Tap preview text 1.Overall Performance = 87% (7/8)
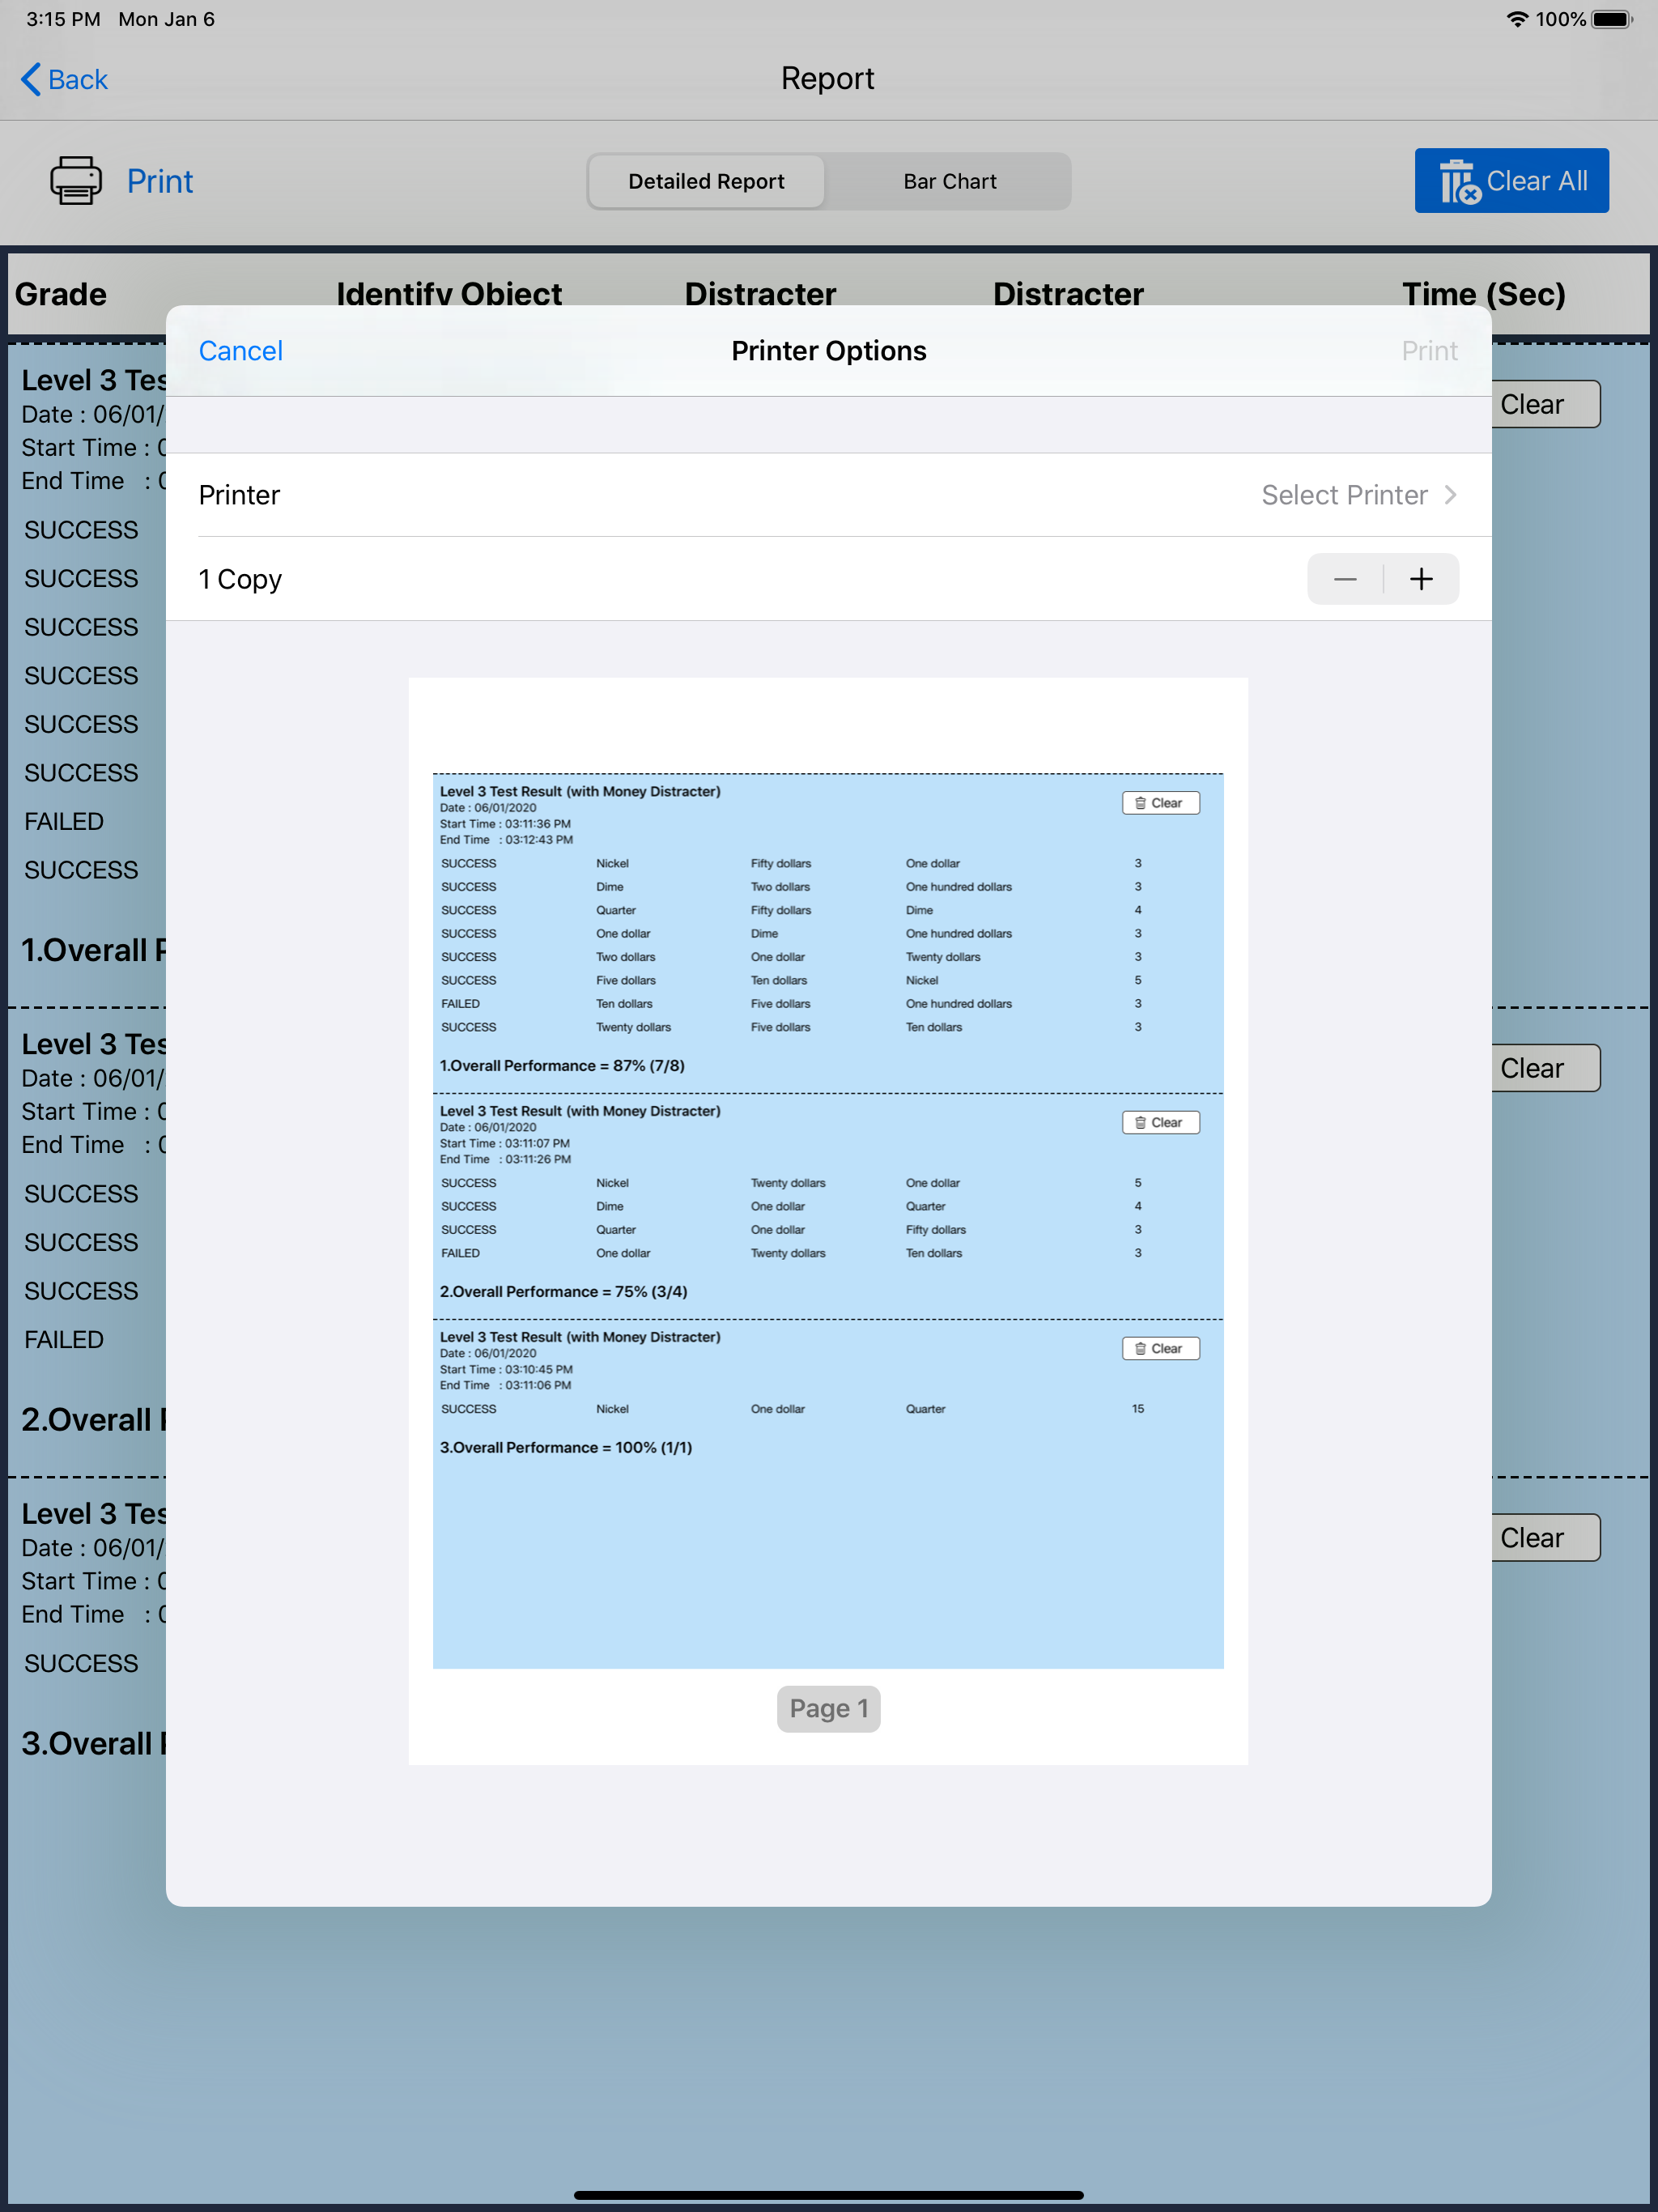The image size is (1658, 2212). pos(562,1066)
